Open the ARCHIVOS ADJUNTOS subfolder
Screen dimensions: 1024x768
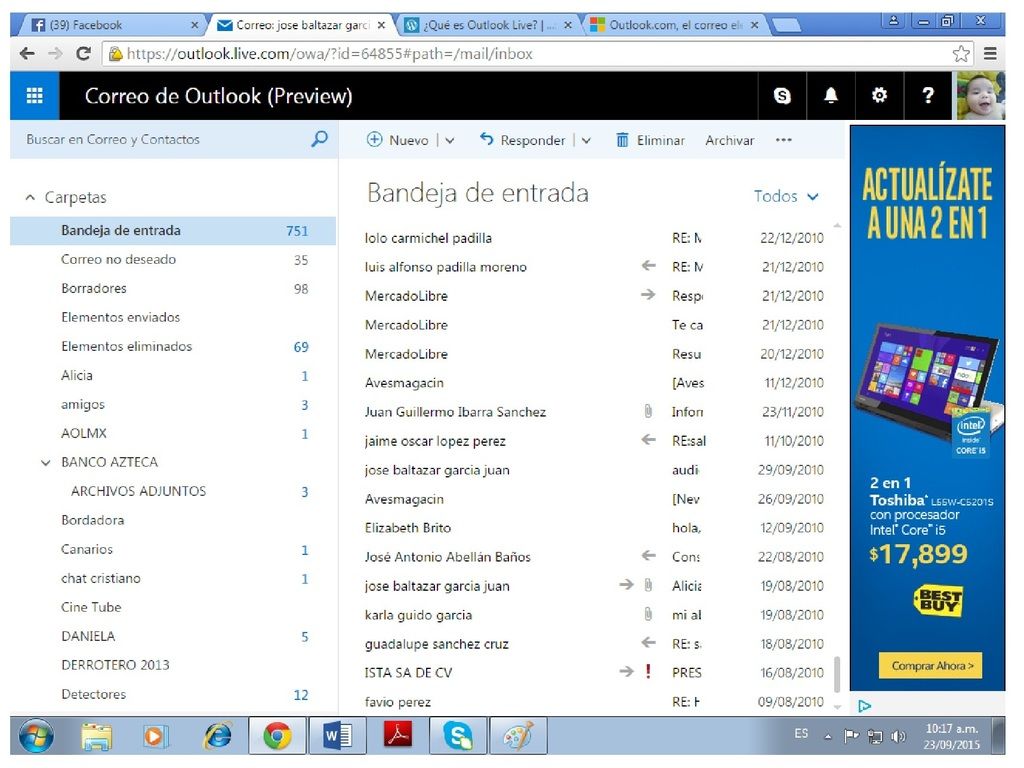click(173, 491)
